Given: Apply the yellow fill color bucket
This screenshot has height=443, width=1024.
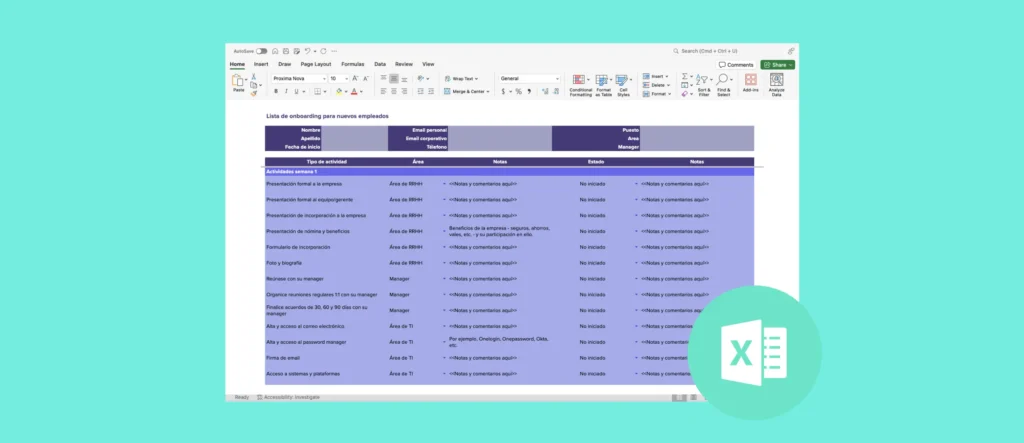Looking at the screenshot, I should coord(339,91).
